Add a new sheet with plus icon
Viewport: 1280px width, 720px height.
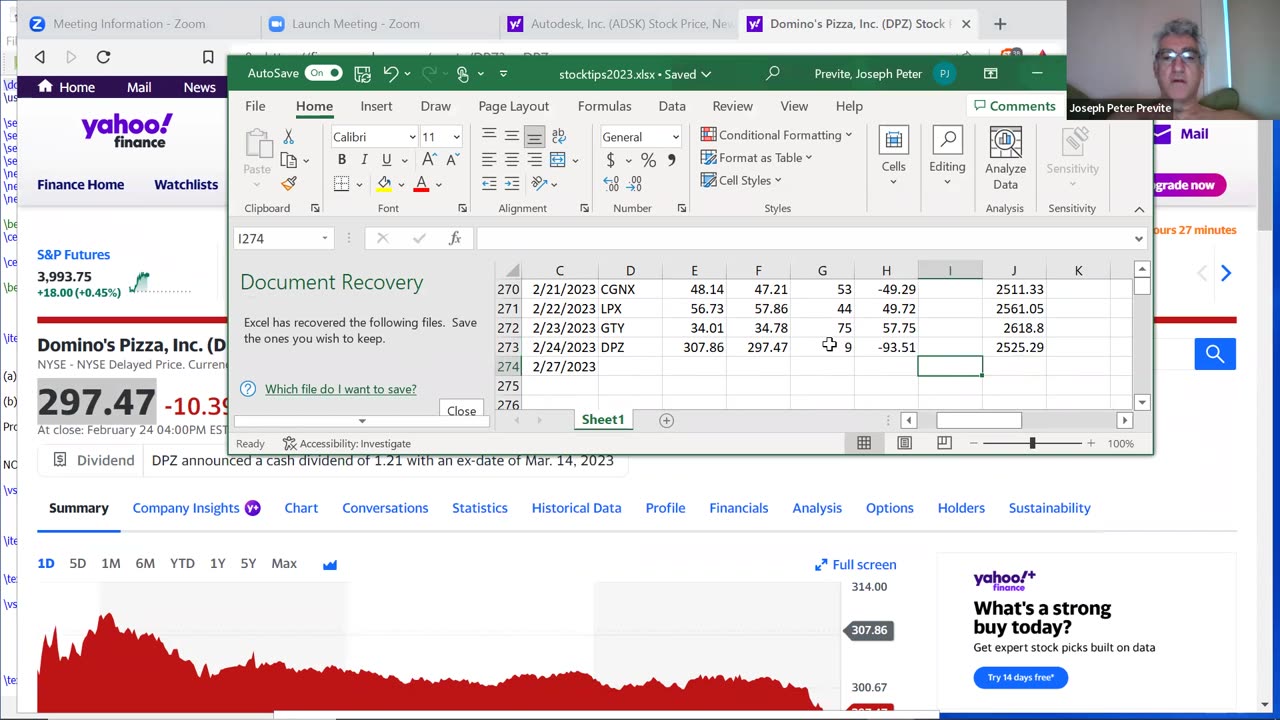point(666,420)
